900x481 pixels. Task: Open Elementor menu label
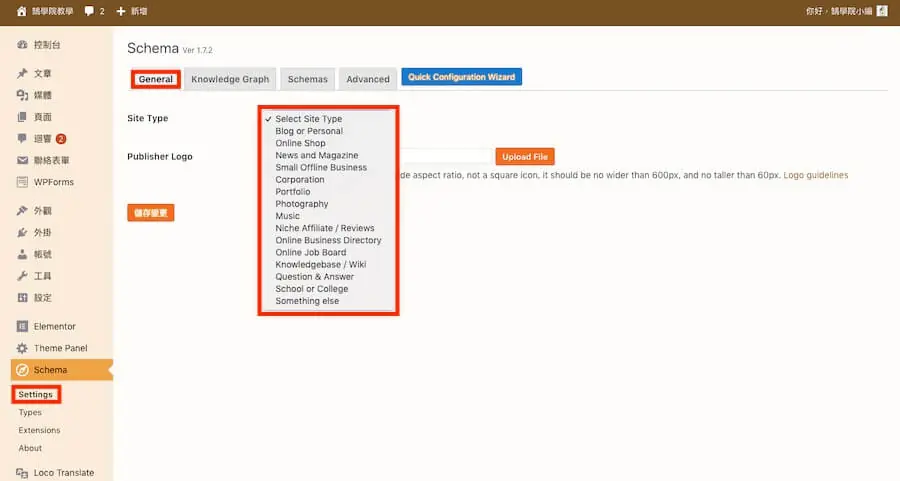(x=55, y=326)
